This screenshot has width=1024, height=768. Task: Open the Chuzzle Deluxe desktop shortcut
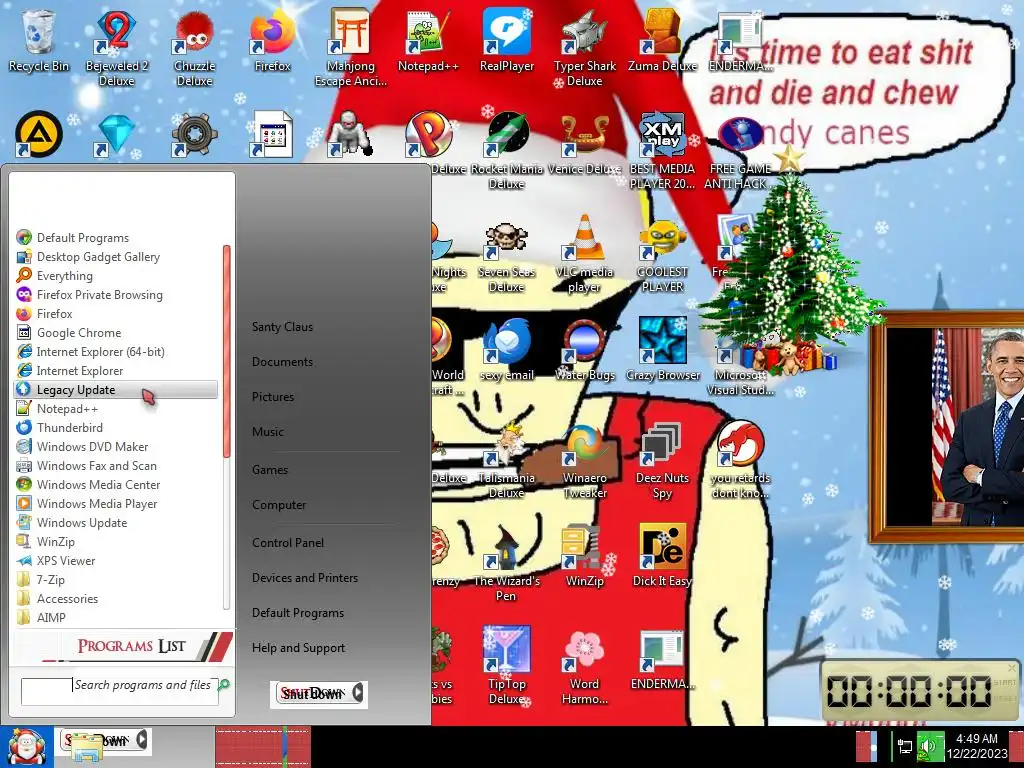point(195,47)
